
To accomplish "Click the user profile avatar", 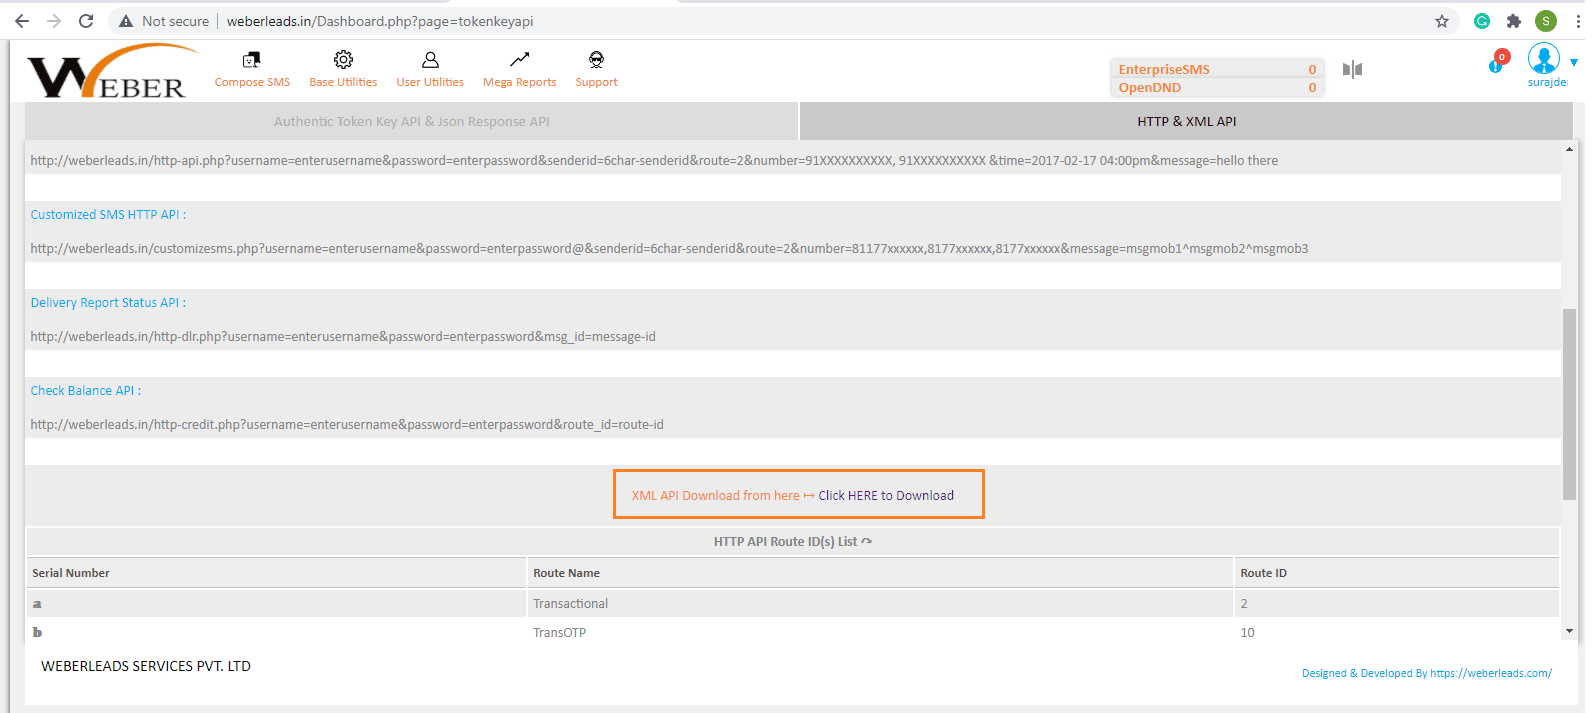I will [x=1543, y=60].
